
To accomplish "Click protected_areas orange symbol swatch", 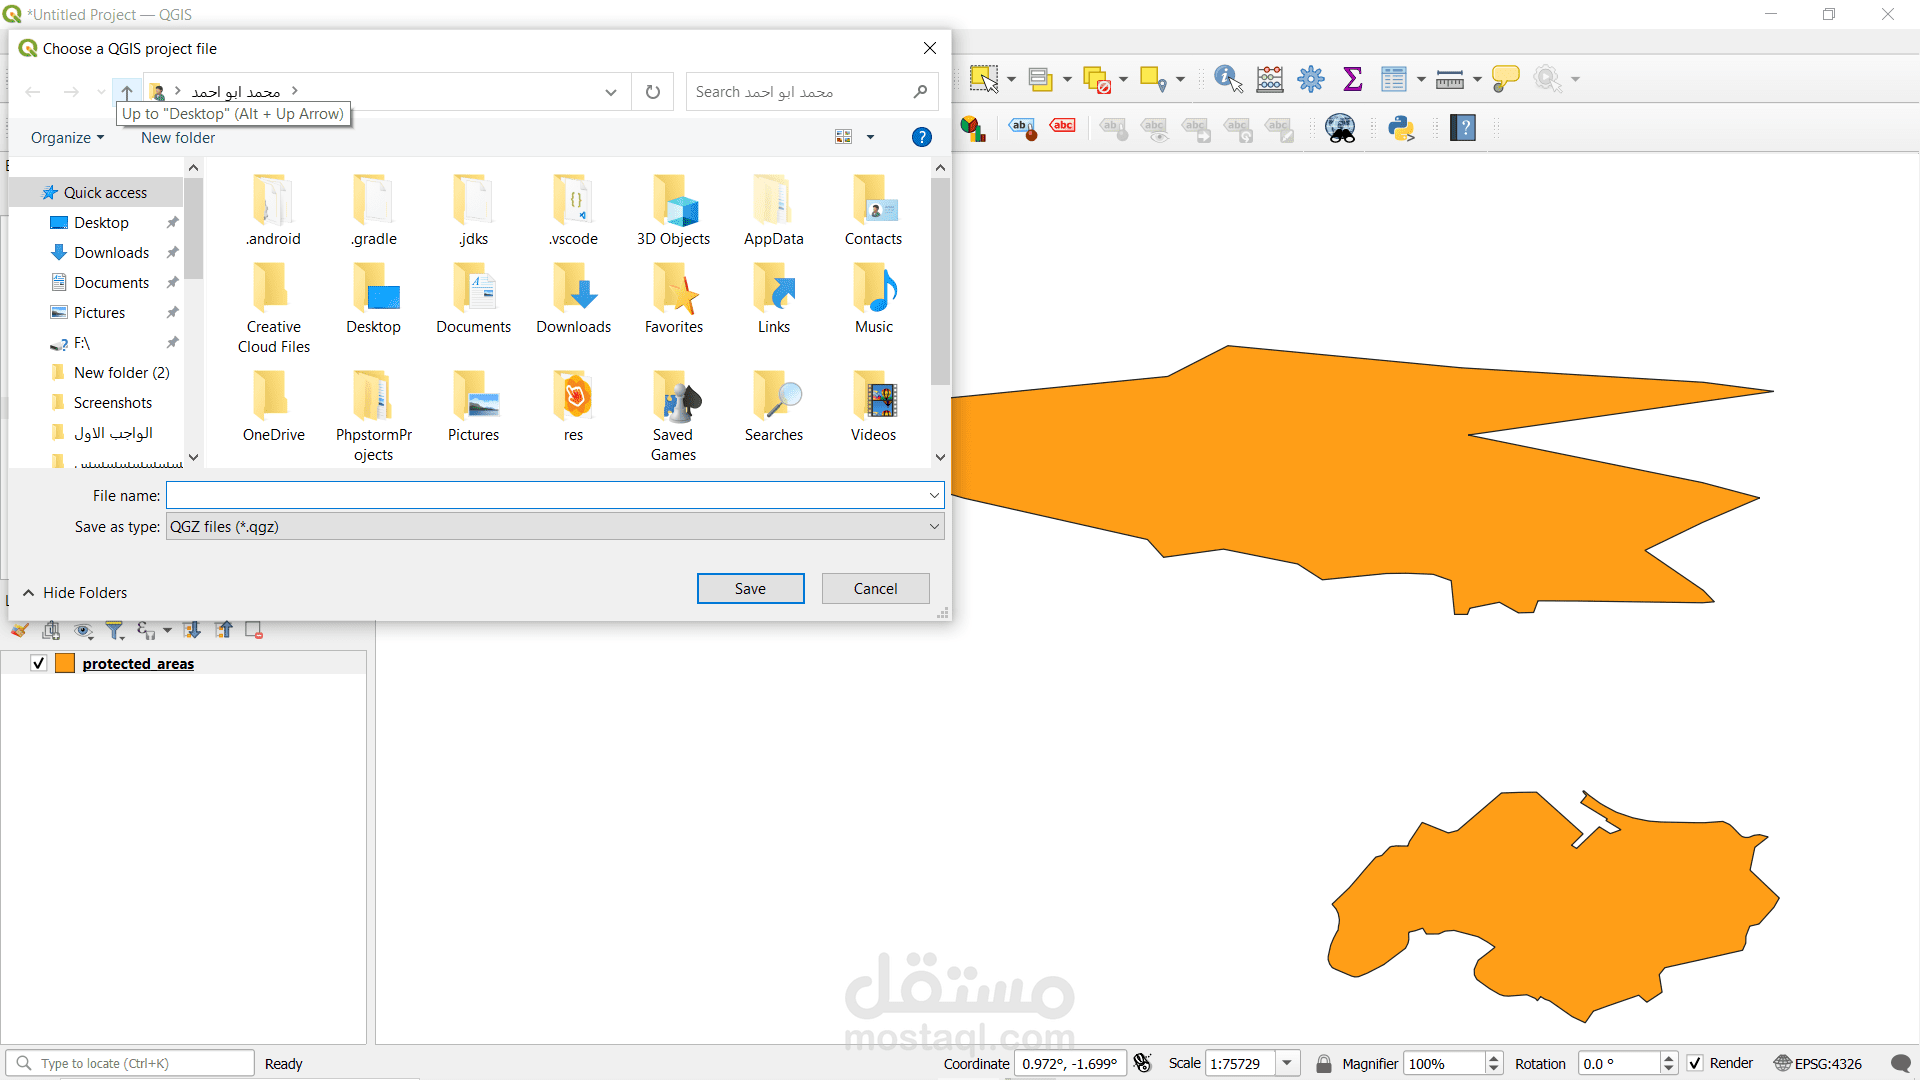I will click(x=65, y=663).
